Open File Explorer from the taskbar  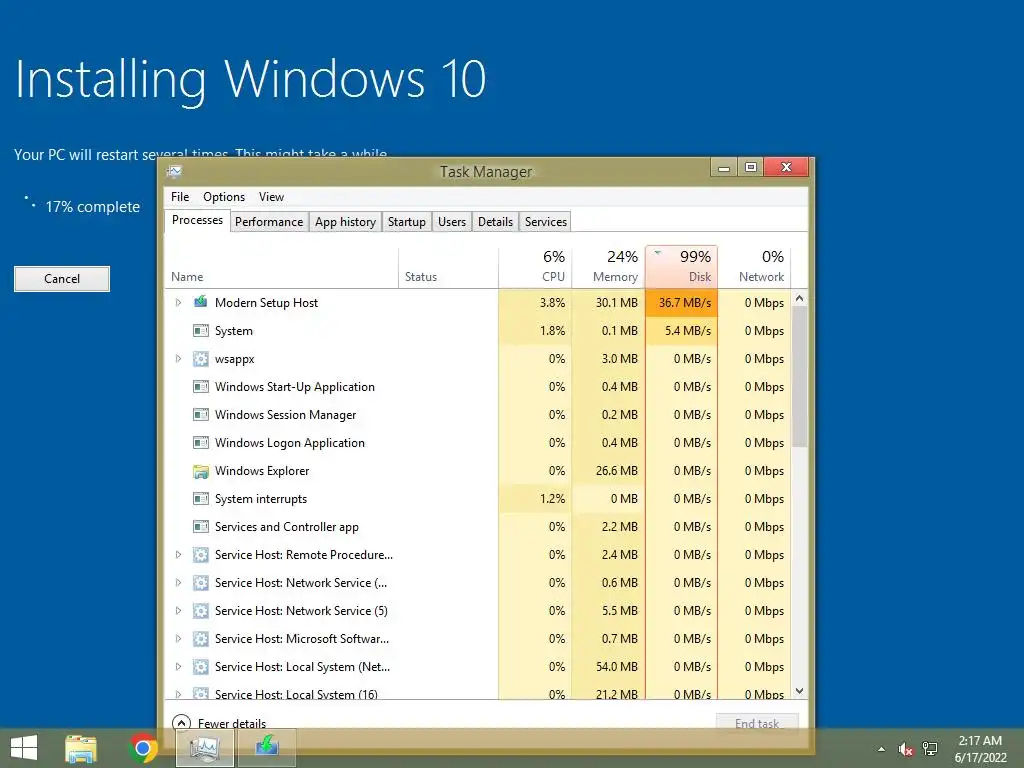pos(81,748)
